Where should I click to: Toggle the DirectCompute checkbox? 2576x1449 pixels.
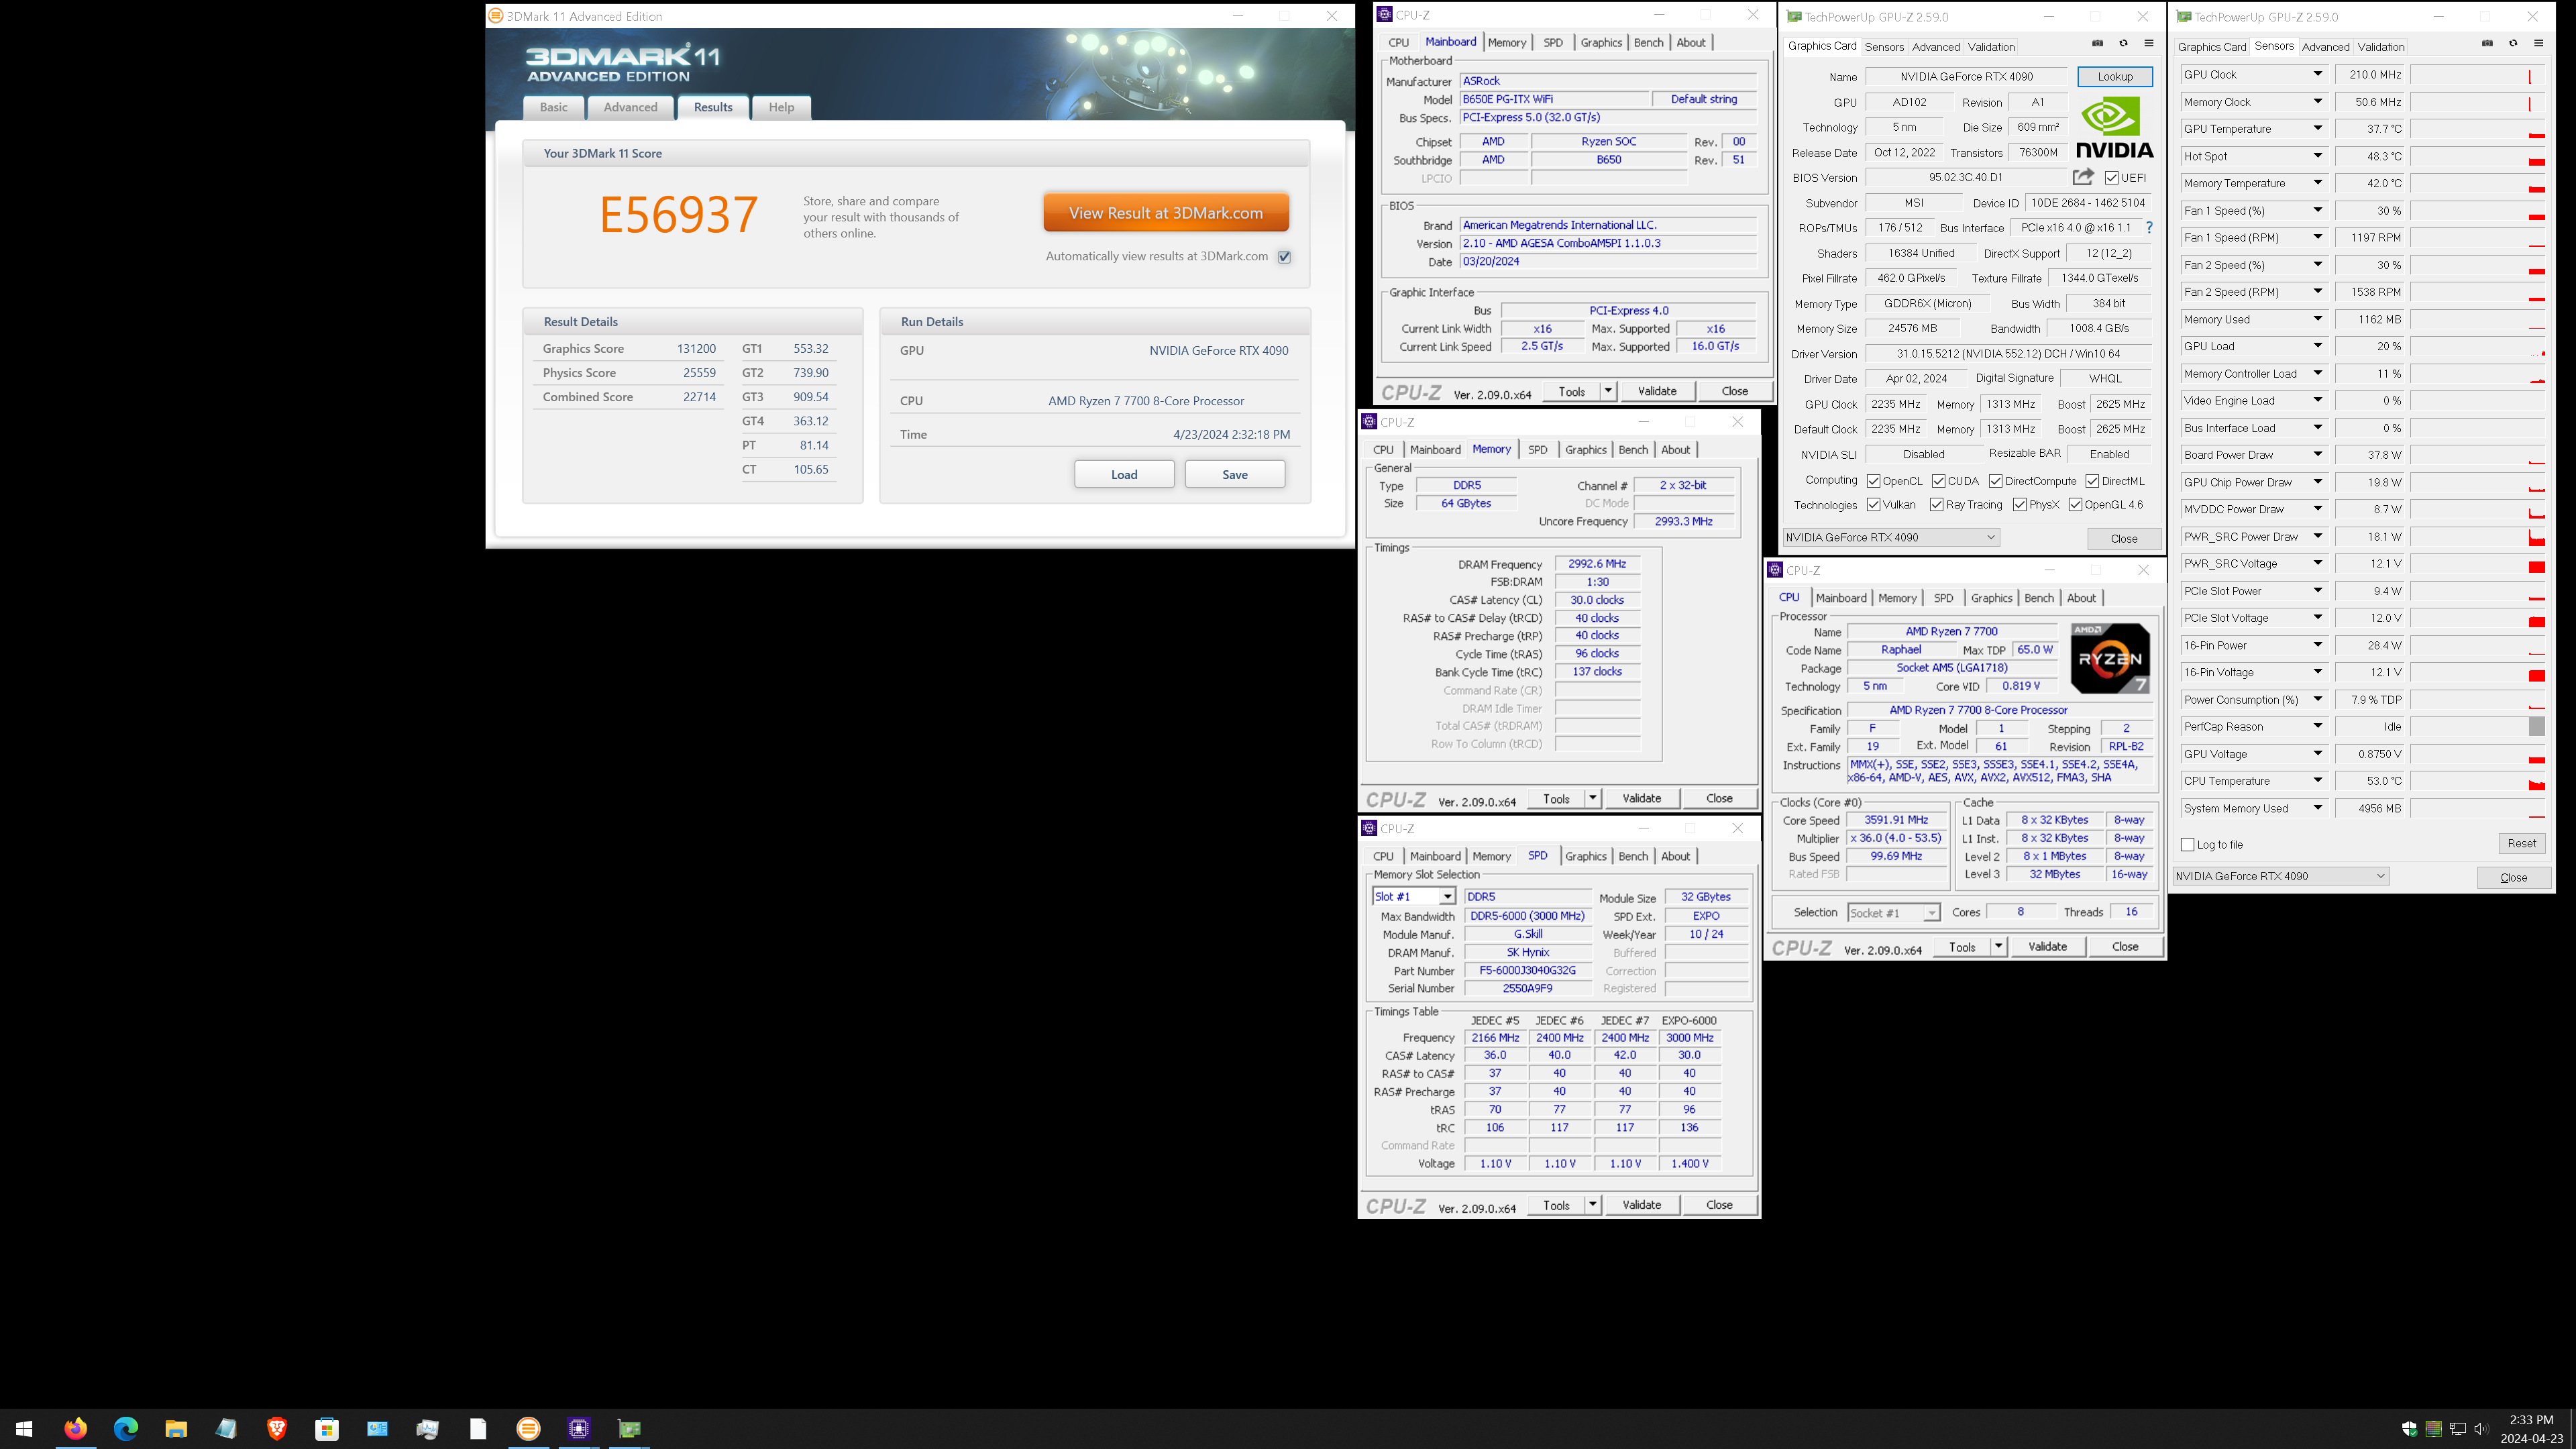tap(1995, 481)
